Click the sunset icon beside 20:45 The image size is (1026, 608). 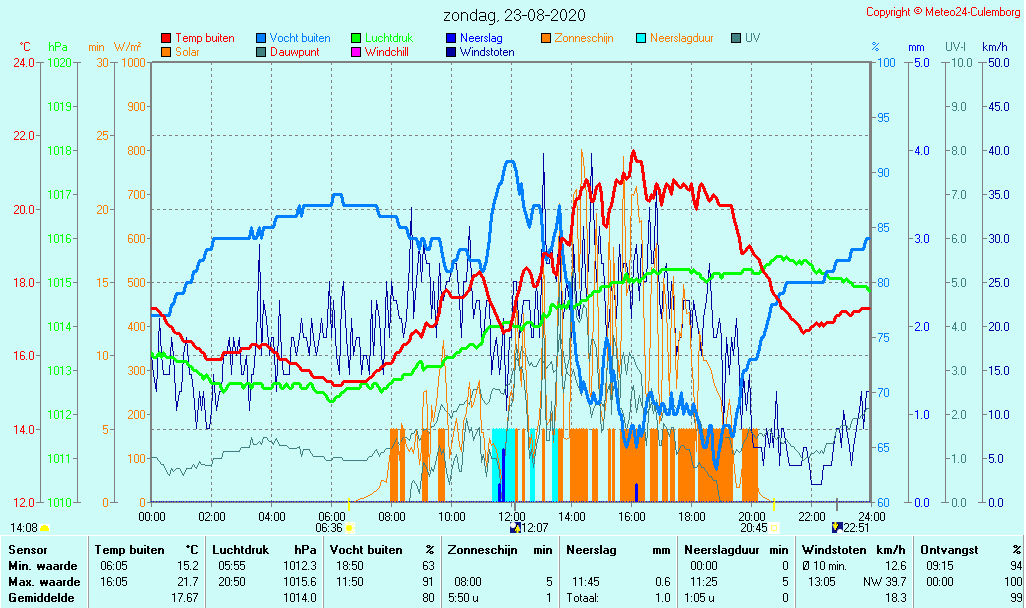click(774, 527)
